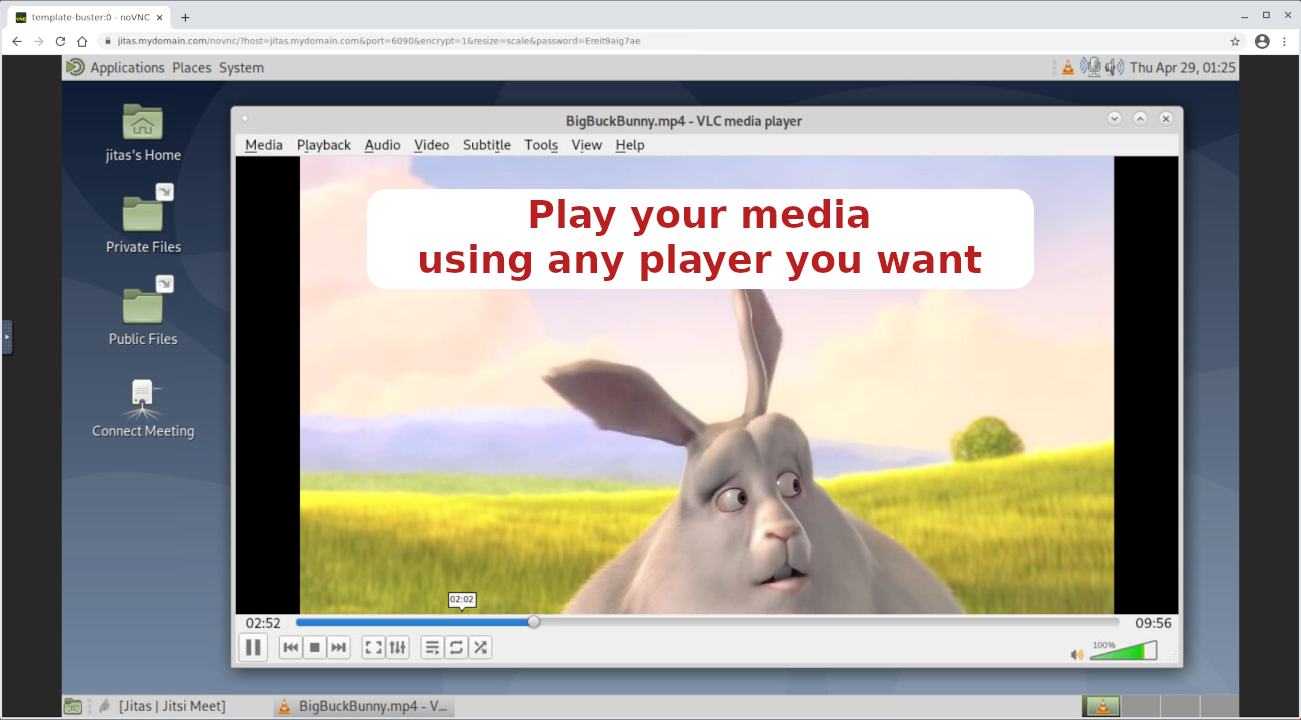The height and width of the screenshot is (720, 1301).
Task: Bookmark this page with star icon
Action: (1235, 41)
